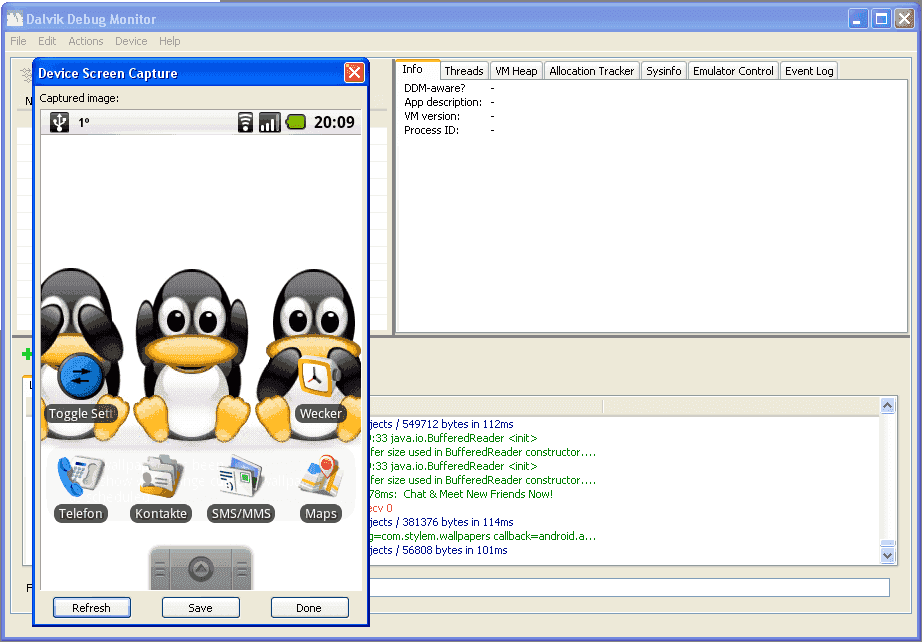Open the Help menu

click(169, 41)
